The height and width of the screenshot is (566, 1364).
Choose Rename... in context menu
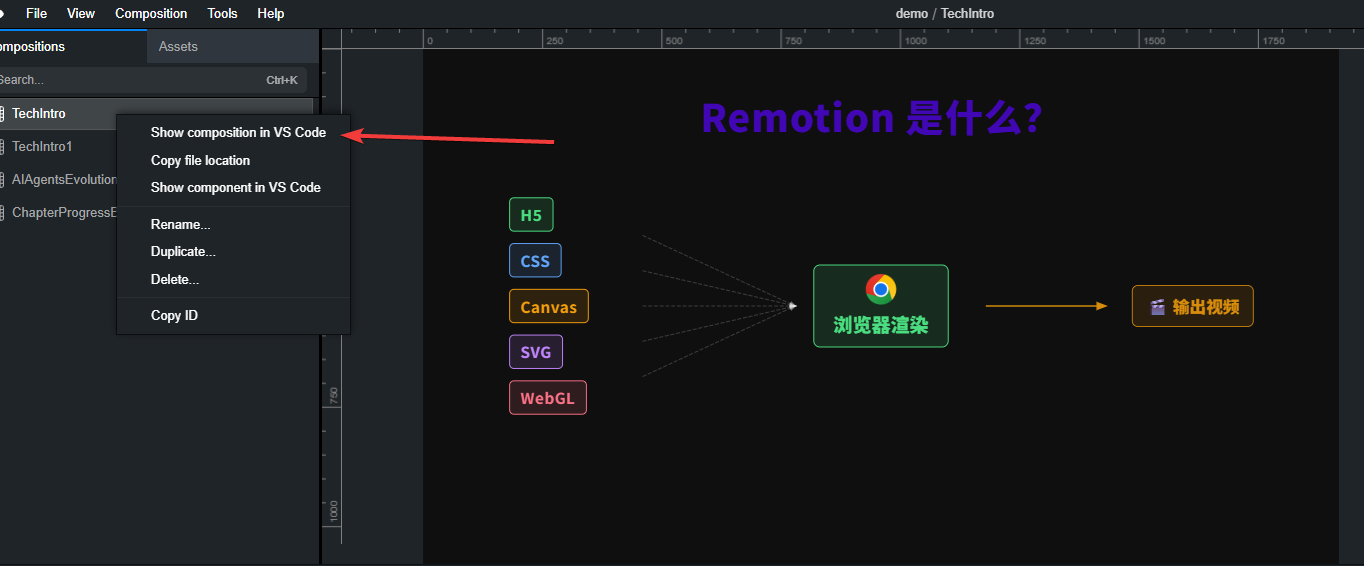click(x=180, y=224)
